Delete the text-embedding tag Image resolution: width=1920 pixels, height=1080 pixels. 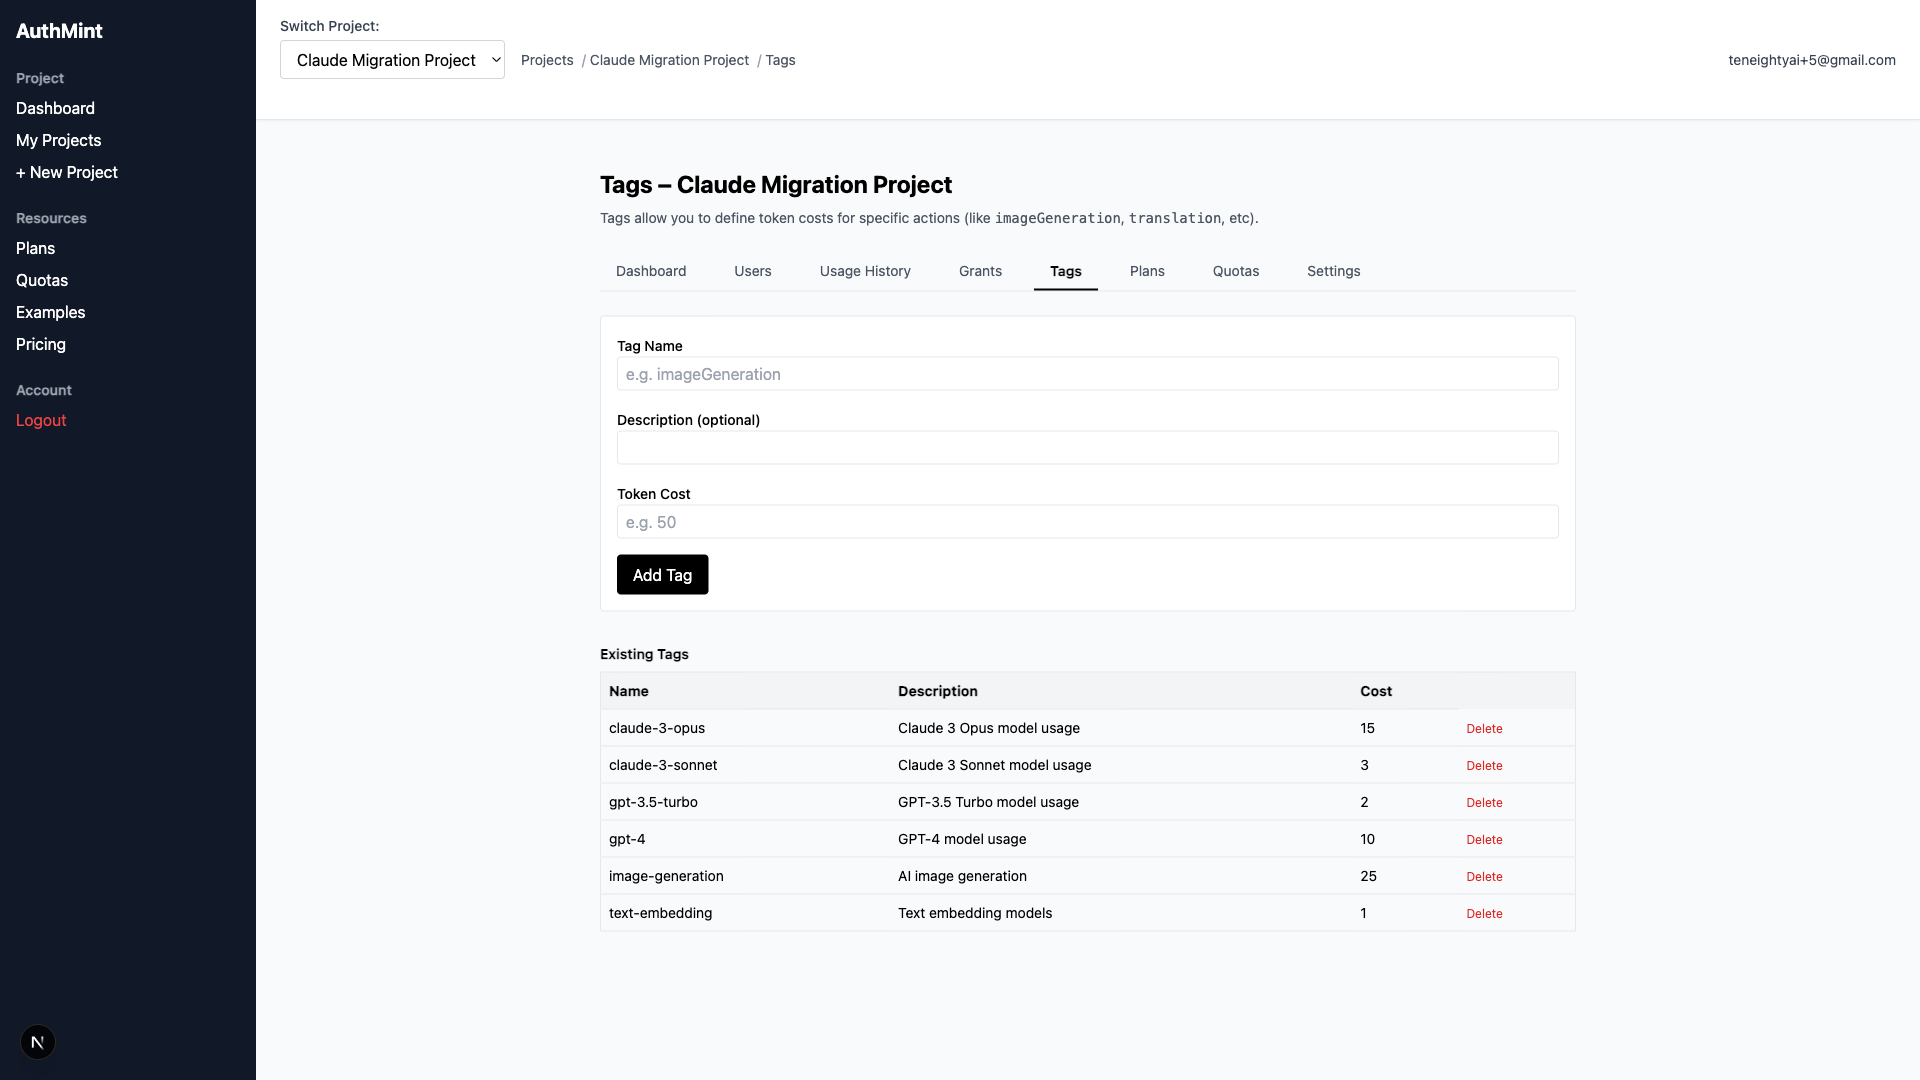pos(1484,914)
